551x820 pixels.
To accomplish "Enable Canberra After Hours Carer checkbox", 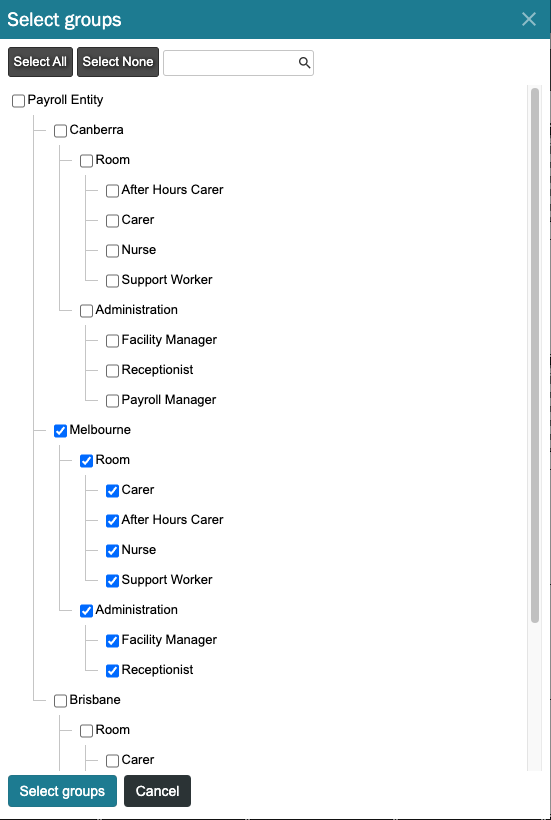I will (x=112, y=191).
